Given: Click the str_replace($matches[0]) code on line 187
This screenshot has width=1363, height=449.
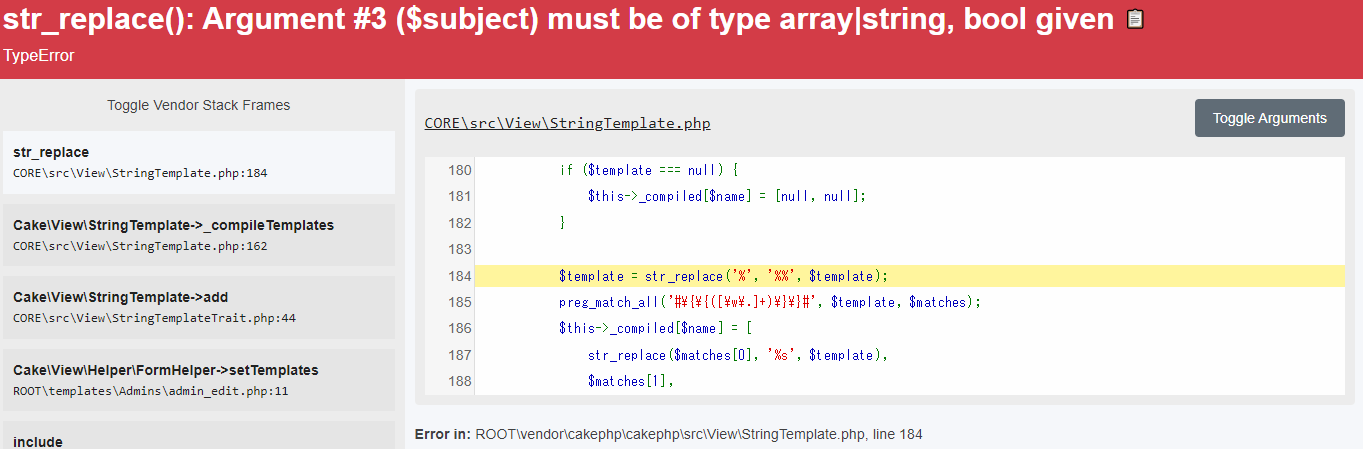Looking at the screenshot, I should (737, 355).
